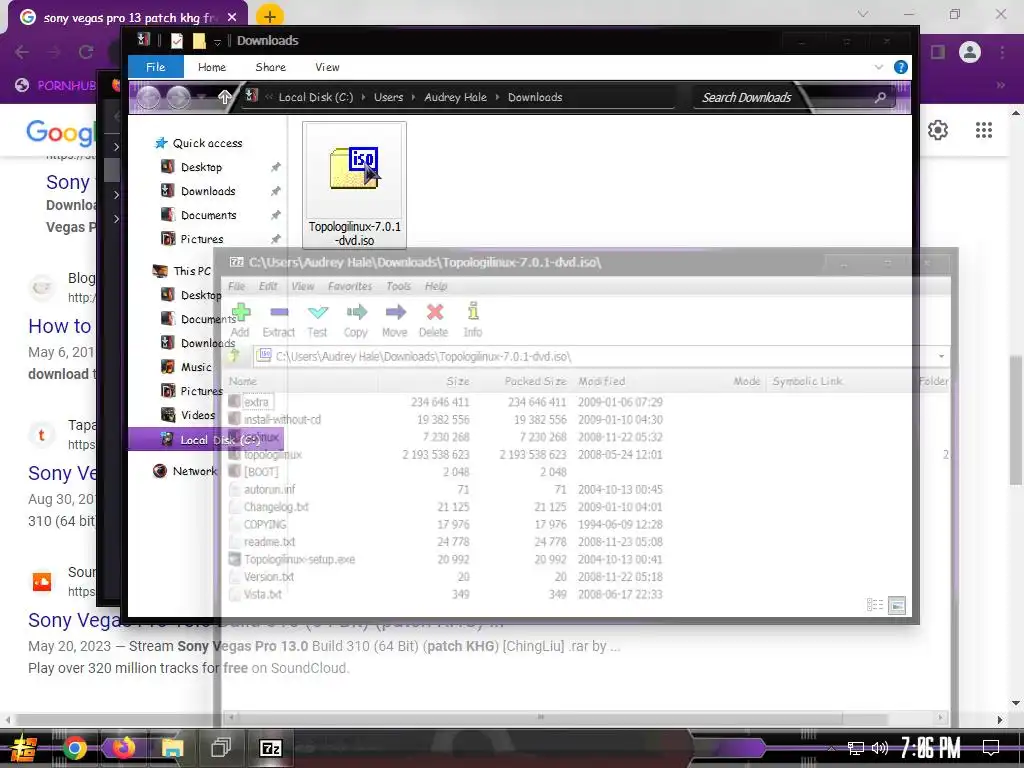Open a new Chrome tab with plus
The height and width of the screenshot is (768, 1024).
[x=270, y=16]
